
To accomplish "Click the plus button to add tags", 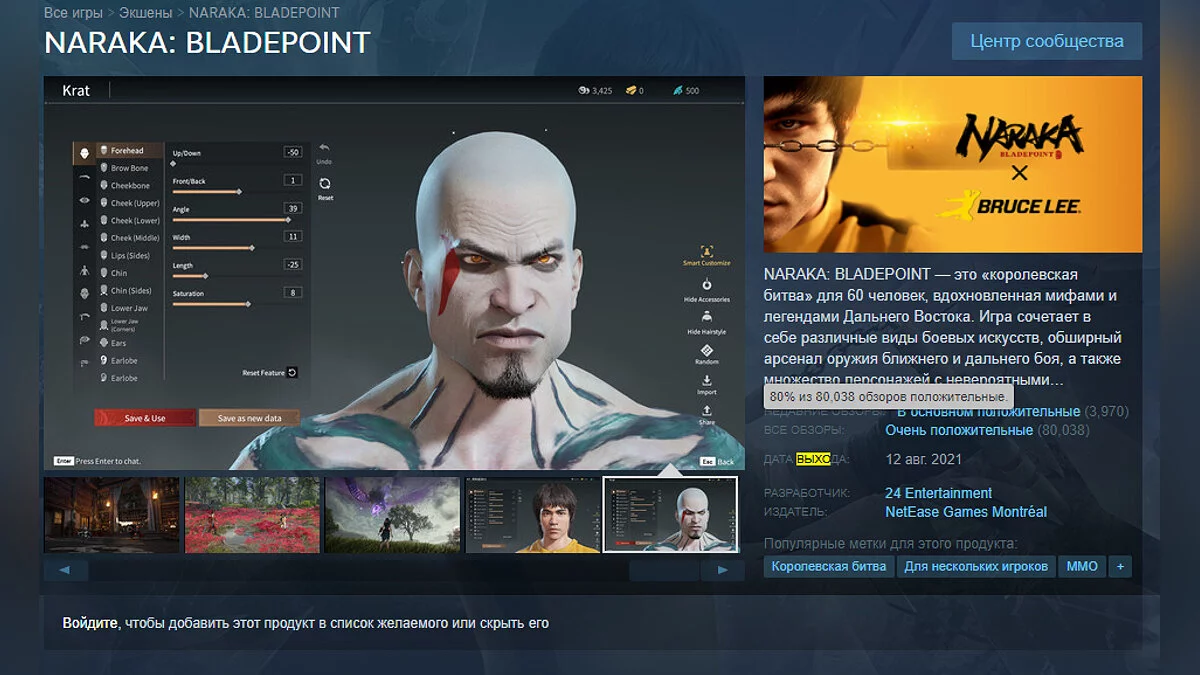I will 1120,566.
